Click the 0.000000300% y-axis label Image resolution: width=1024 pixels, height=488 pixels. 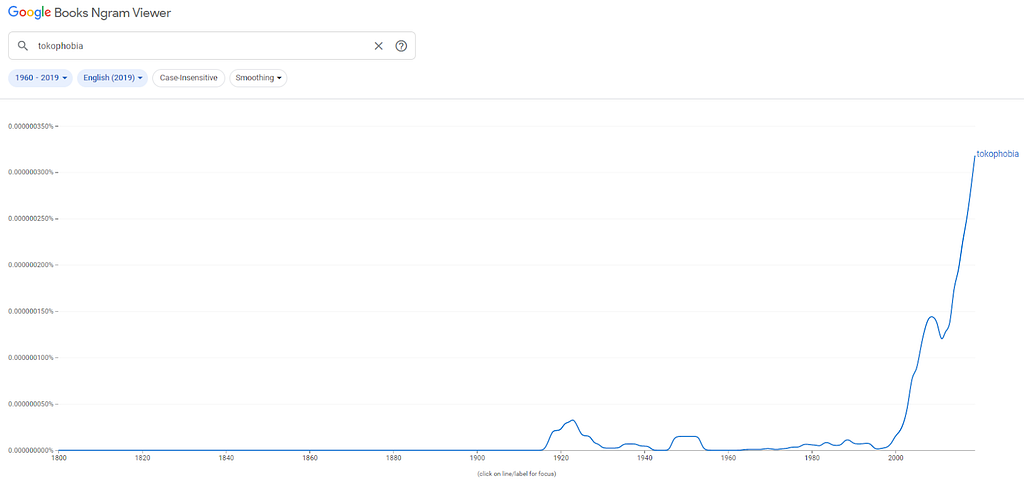tap(31, 172)
